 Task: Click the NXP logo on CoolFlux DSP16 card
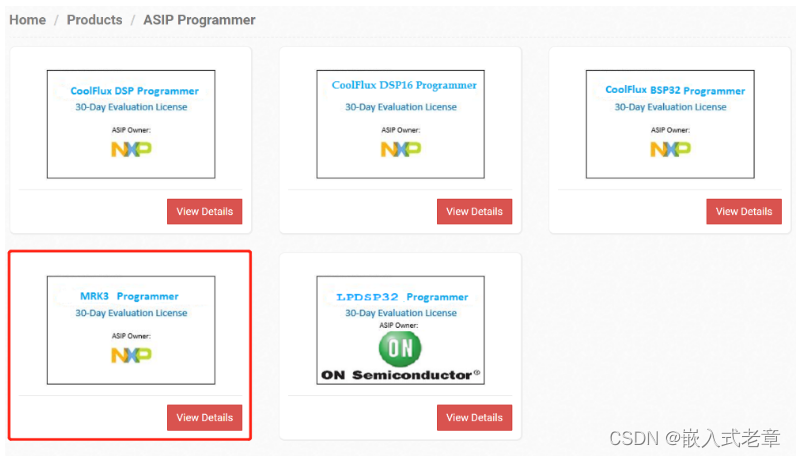pos(401,149)
